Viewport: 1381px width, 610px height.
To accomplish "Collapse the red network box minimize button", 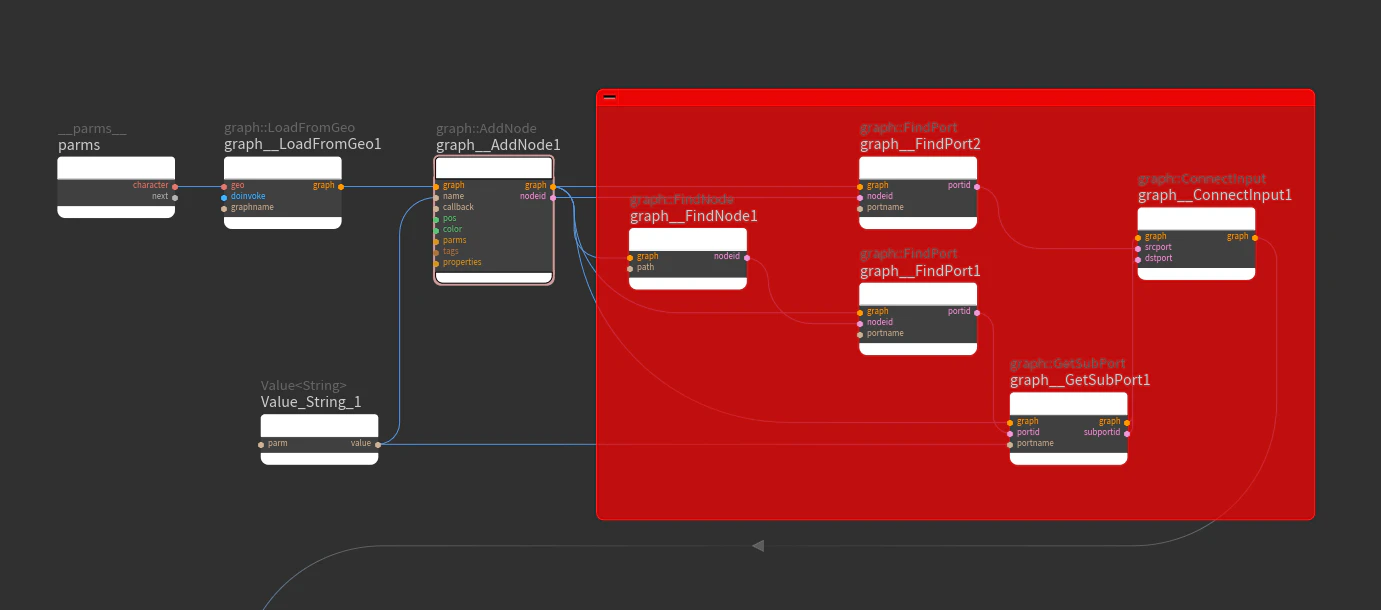I will [609, 97].
